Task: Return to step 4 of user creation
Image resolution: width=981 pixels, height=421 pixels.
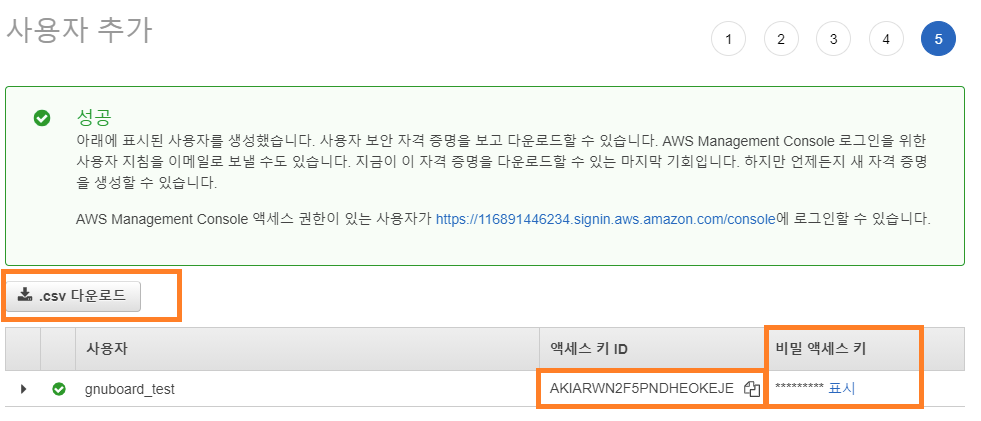Action: pyautogui.click(x=886, y=39)
